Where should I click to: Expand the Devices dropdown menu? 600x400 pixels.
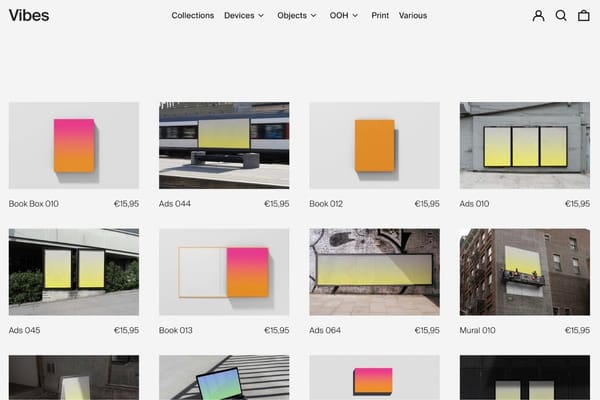tap(244, 16)
